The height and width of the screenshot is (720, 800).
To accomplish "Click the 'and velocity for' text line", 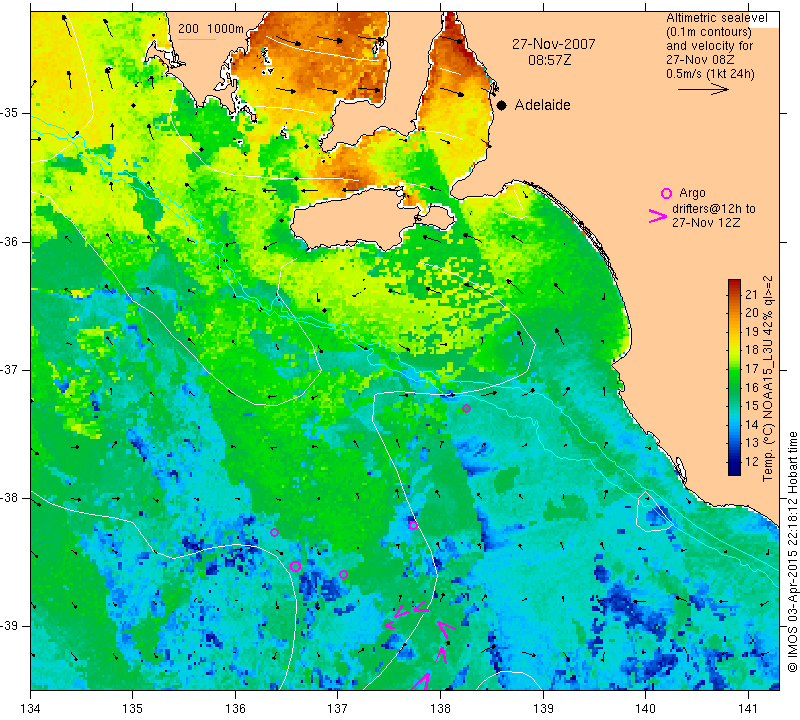I will [710, 46].
